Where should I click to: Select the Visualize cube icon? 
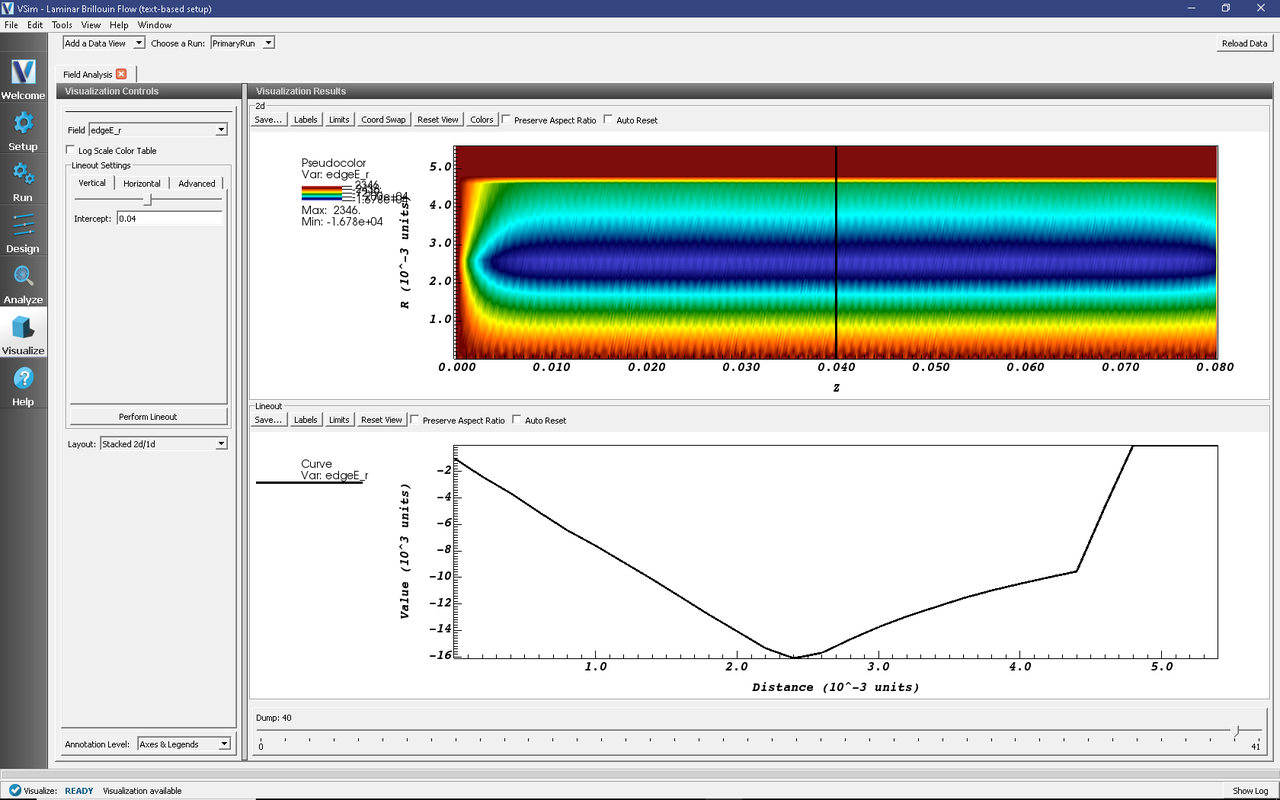[23, 328]
